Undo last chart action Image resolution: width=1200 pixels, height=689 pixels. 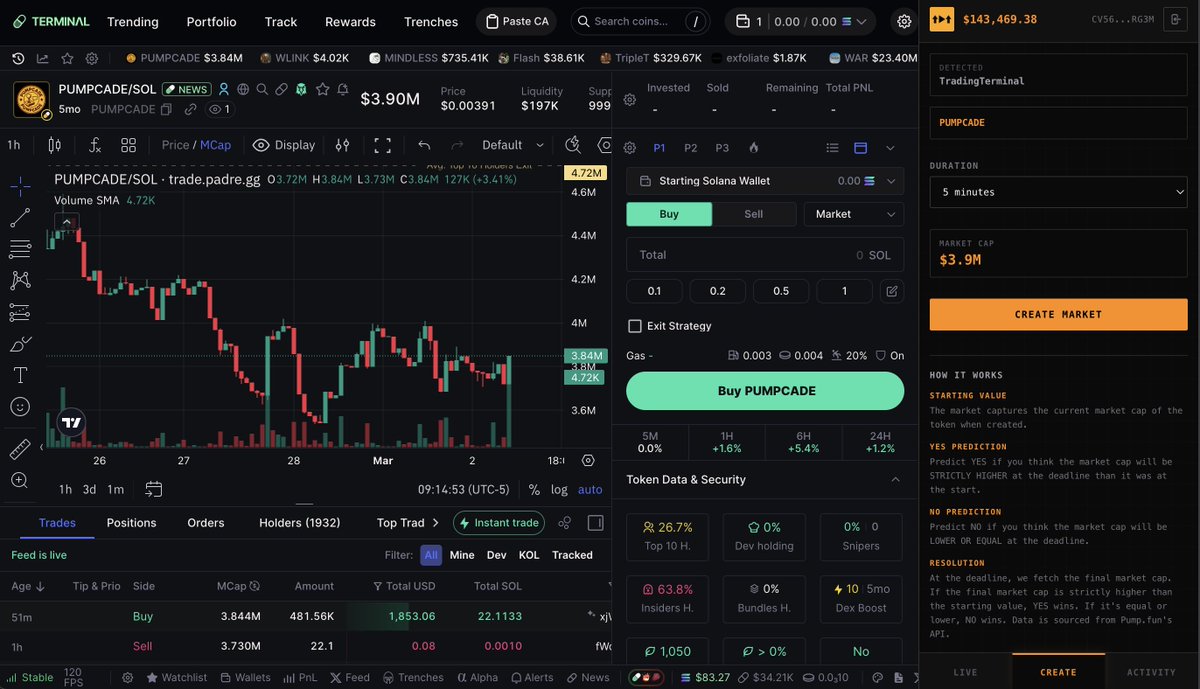424,145
